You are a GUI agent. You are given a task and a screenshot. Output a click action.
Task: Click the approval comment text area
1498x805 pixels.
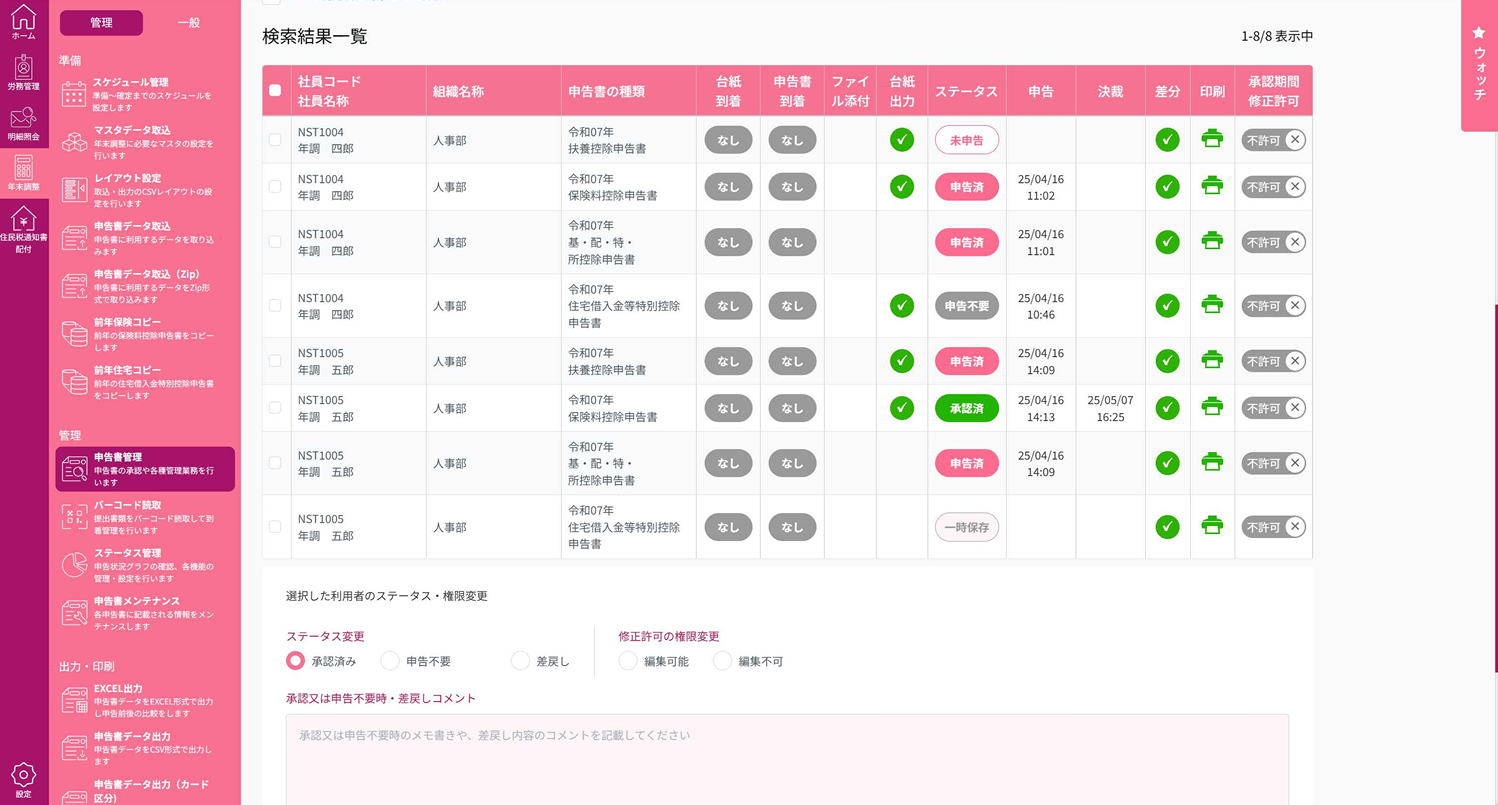[x=785, y=755]
